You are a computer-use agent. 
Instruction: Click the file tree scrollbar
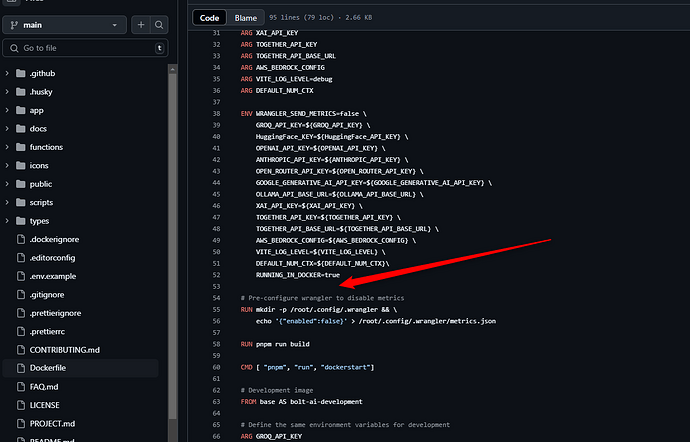[x=172, y=247]
